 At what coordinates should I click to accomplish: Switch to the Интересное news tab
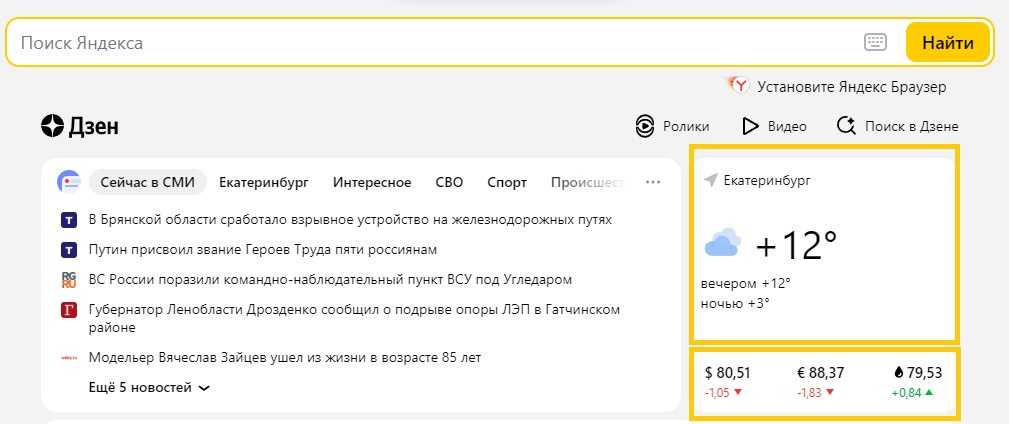pyautogui.click(x=372, y=182)
